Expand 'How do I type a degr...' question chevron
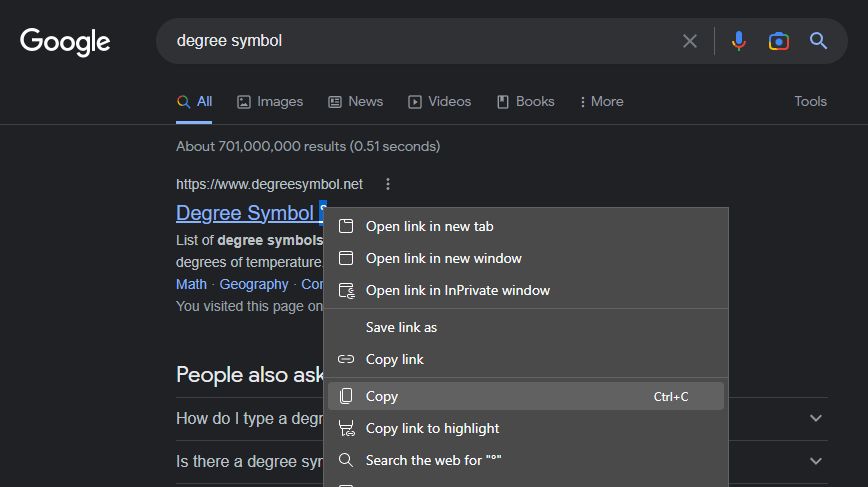The width and height of the screenshot is (868, 487). [816, 418]
